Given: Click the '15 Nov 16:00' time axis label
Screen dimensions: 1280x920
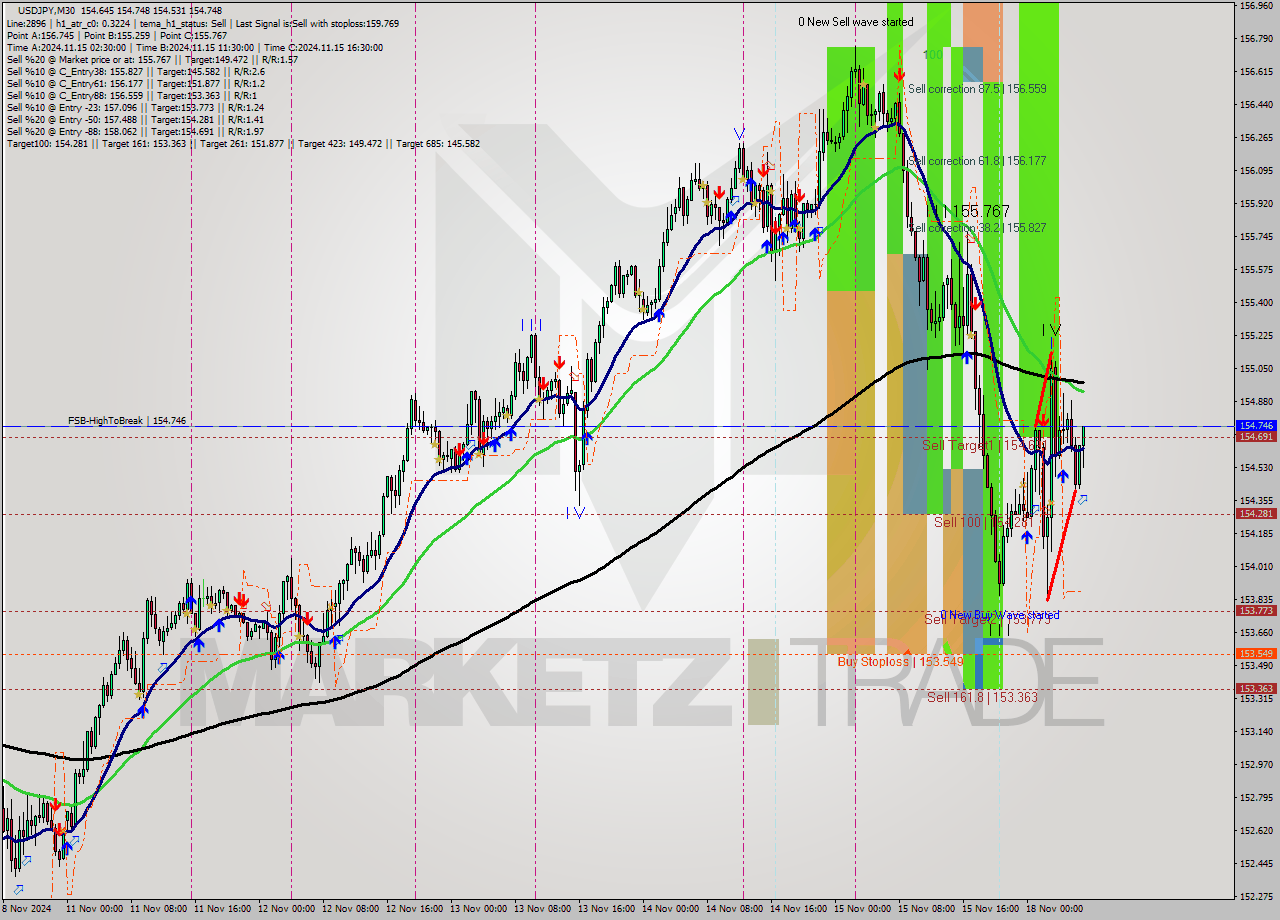Looking at the screenshot, I should coord(989,909).
